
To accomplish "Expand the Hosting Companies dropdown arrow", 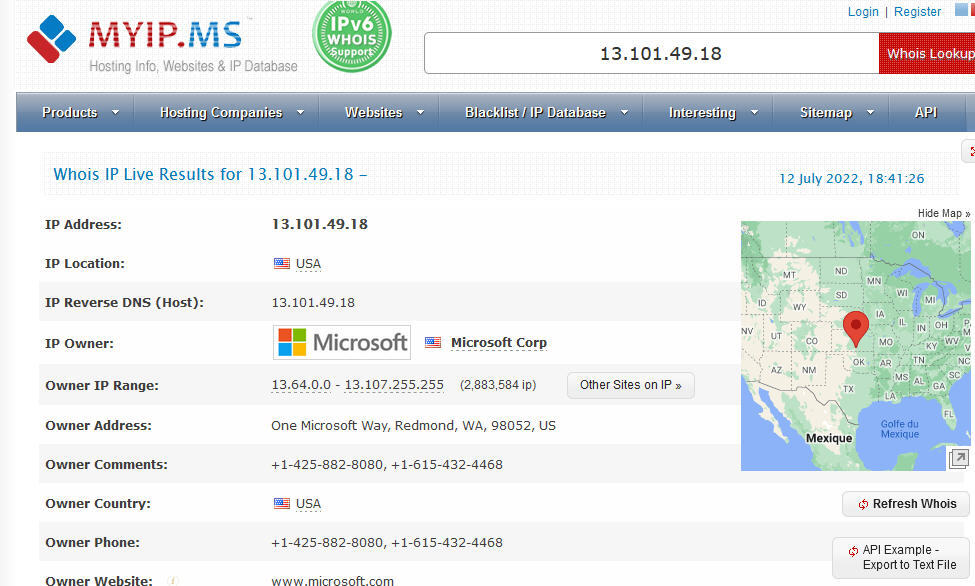I will point(300,113).
